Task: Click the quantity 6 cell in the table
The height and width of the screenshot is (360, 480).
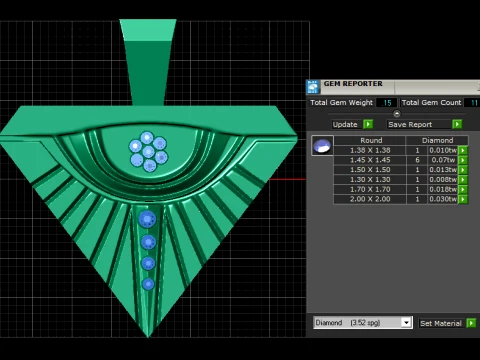Action: (x=417, y=160)
